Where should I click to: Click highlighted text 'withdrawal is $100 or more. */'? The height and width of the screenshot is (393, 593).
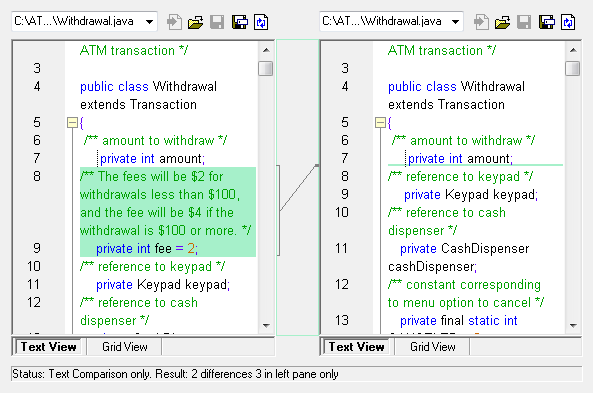click(x=166, y=230)
